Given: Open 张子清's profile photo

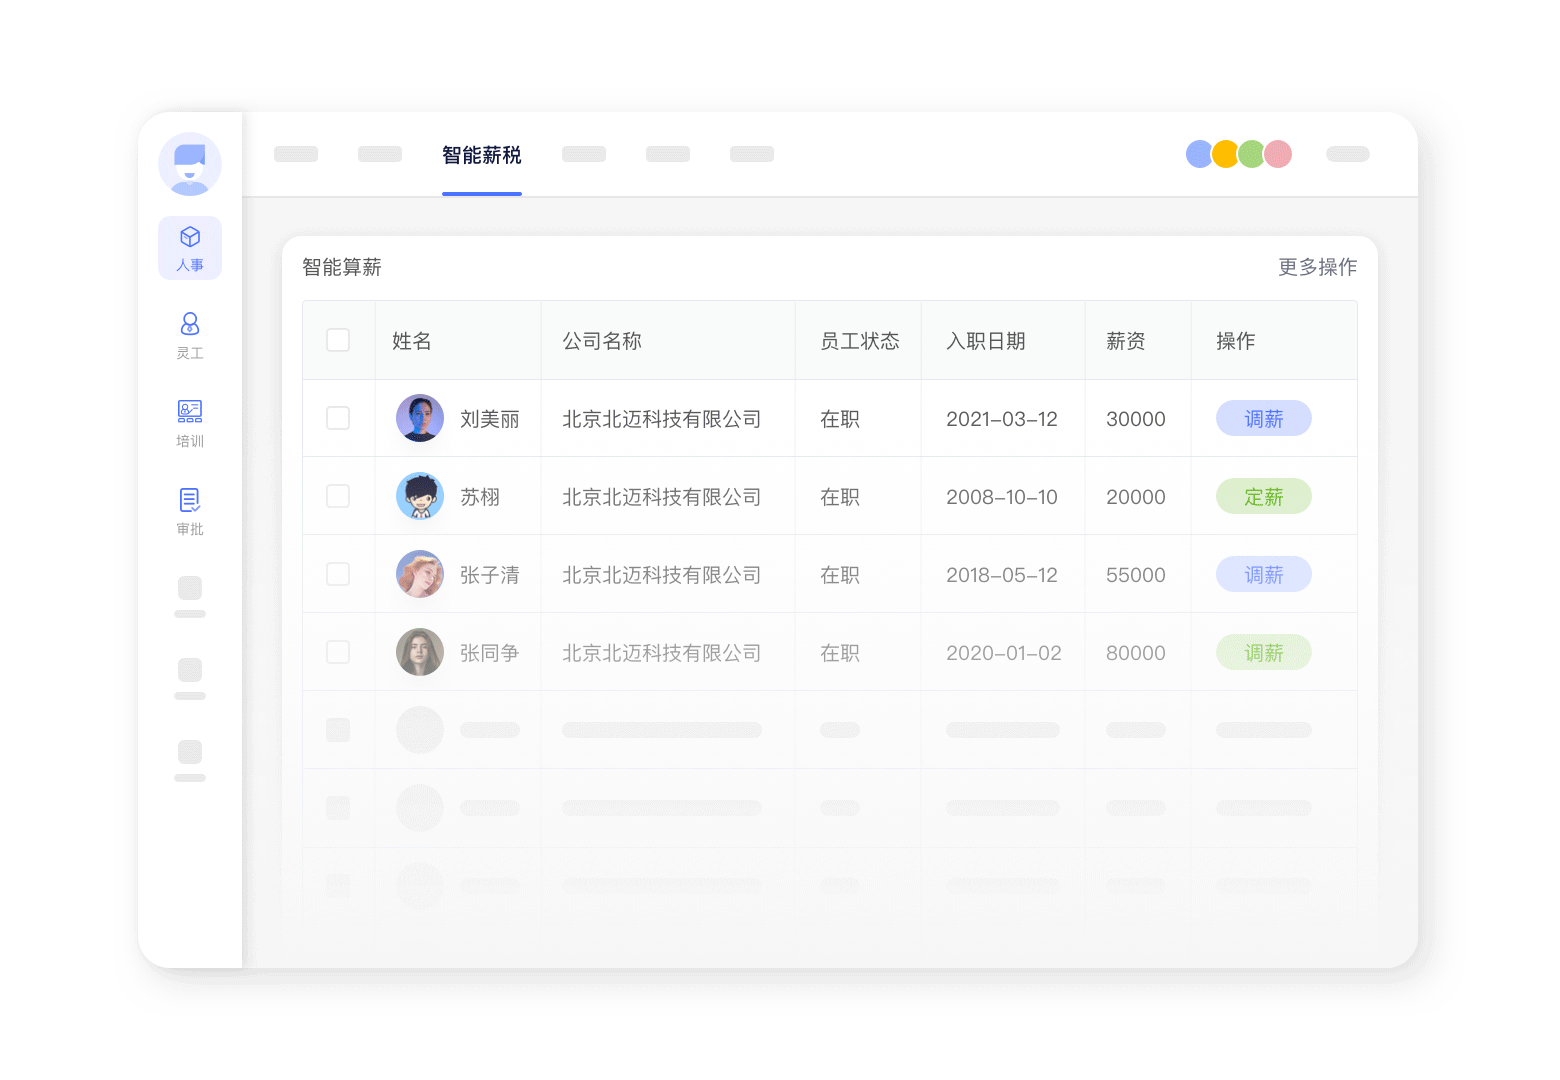Looking at the screenshot, I should coord(420,574).
